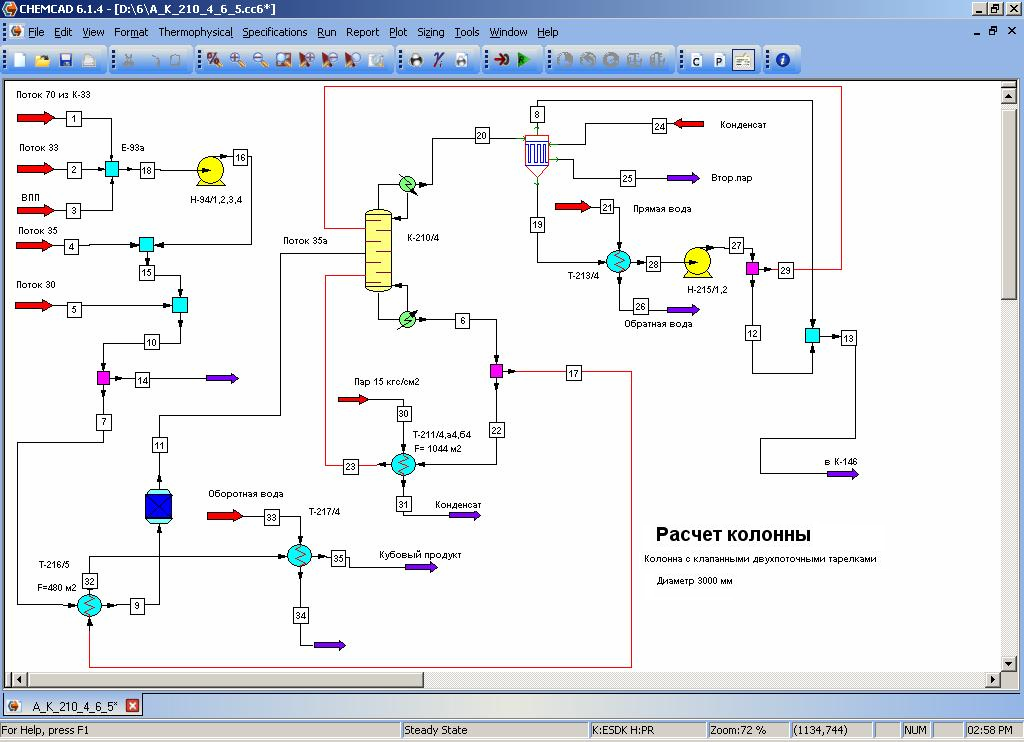Open the Sizing menu
This screenshot has width=1024, height=742.
point(430,32)
